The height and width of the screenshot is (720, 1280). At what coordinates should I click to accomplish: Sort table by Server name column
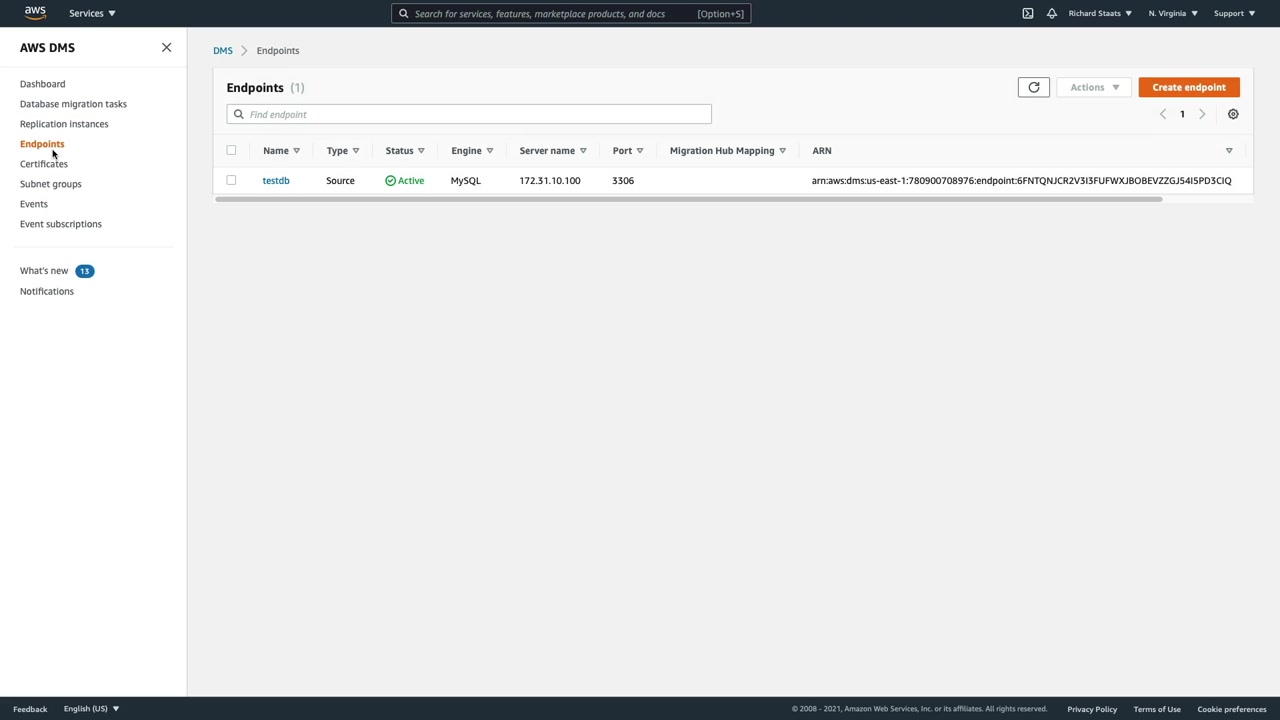(553, 150)
